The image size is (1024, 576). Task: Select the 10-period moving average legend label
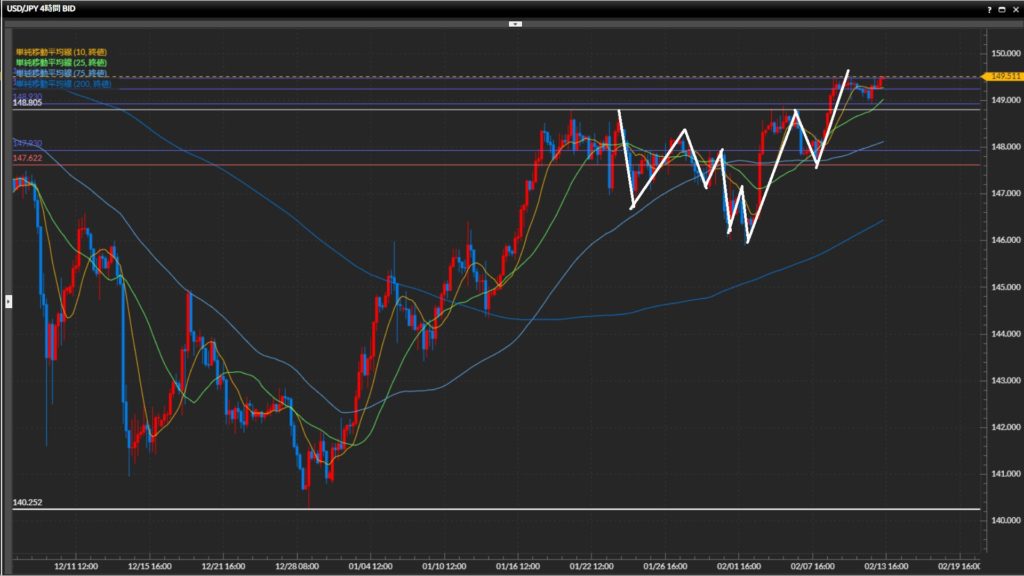61,51
